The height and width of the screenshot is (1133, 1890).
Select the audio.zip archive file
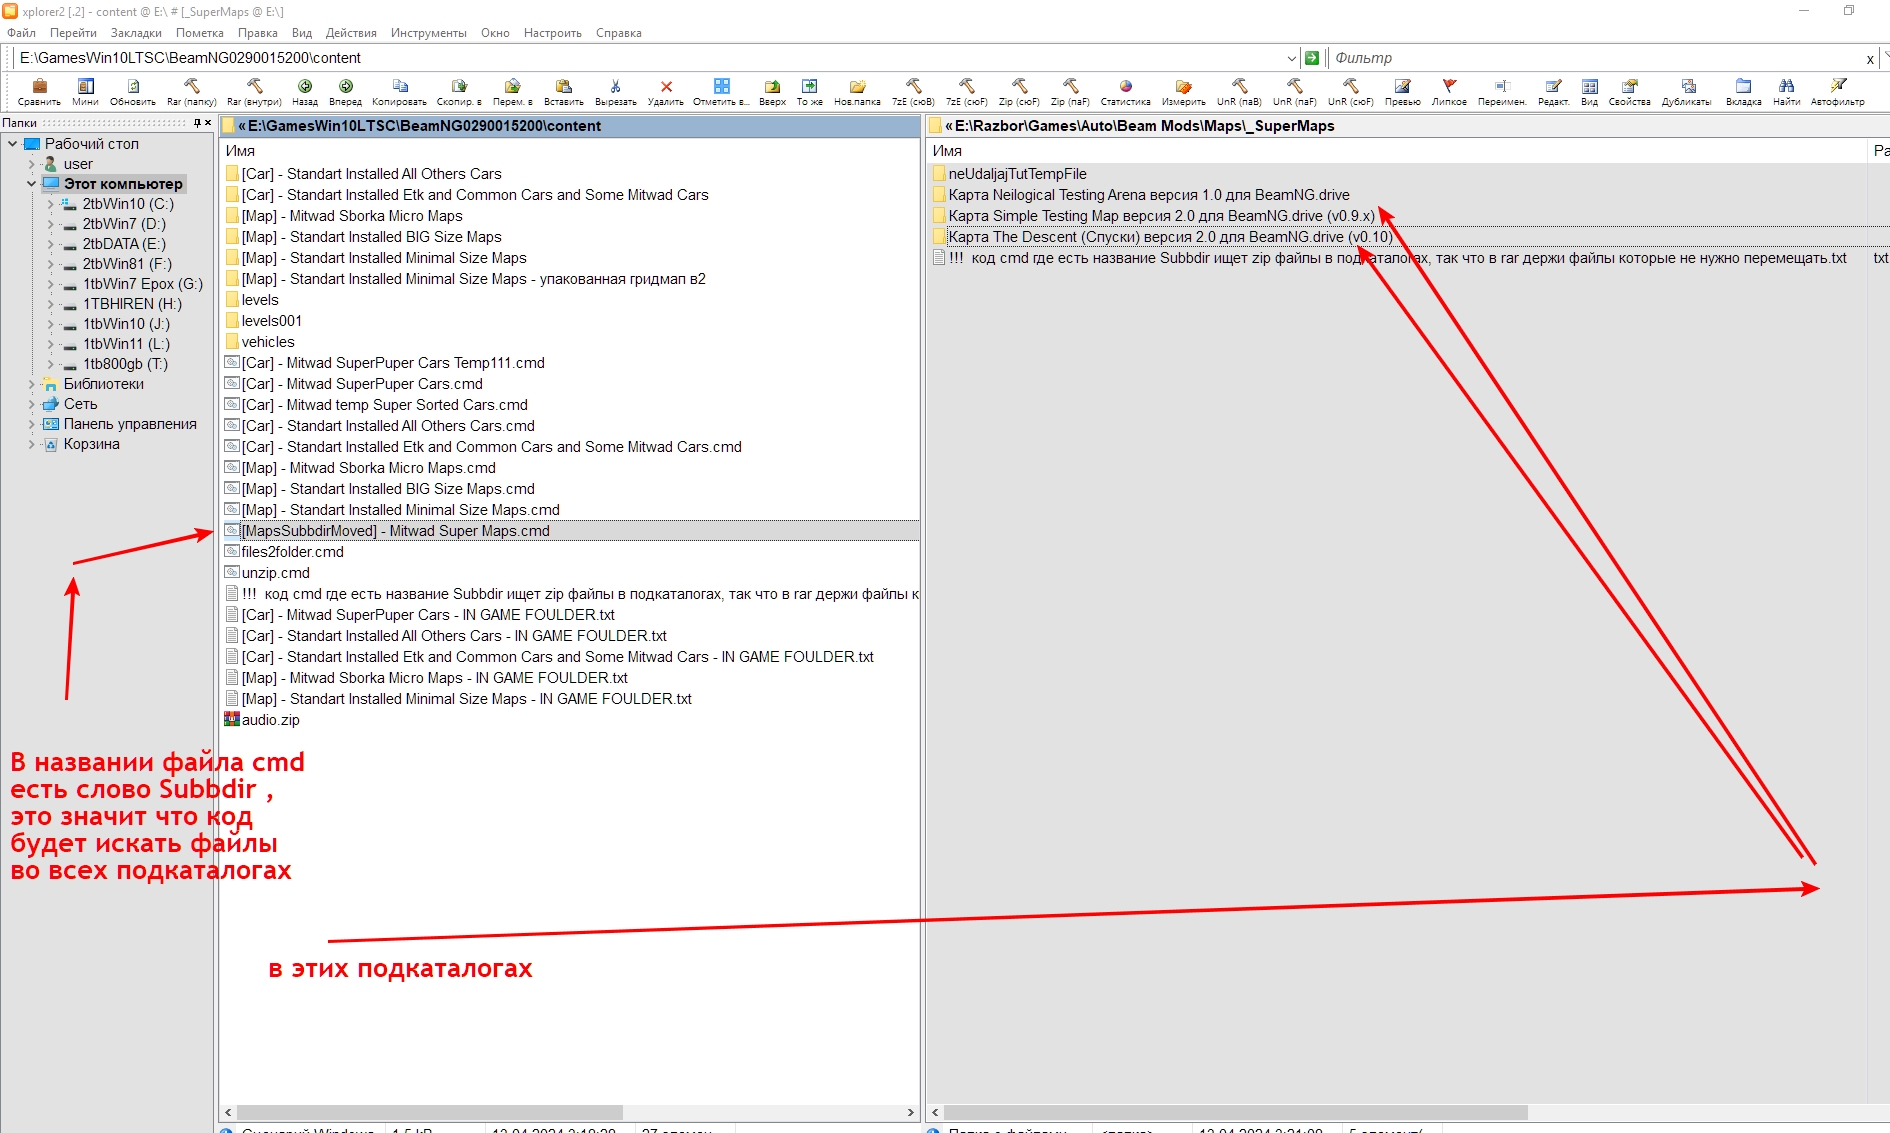pos(270,720)
